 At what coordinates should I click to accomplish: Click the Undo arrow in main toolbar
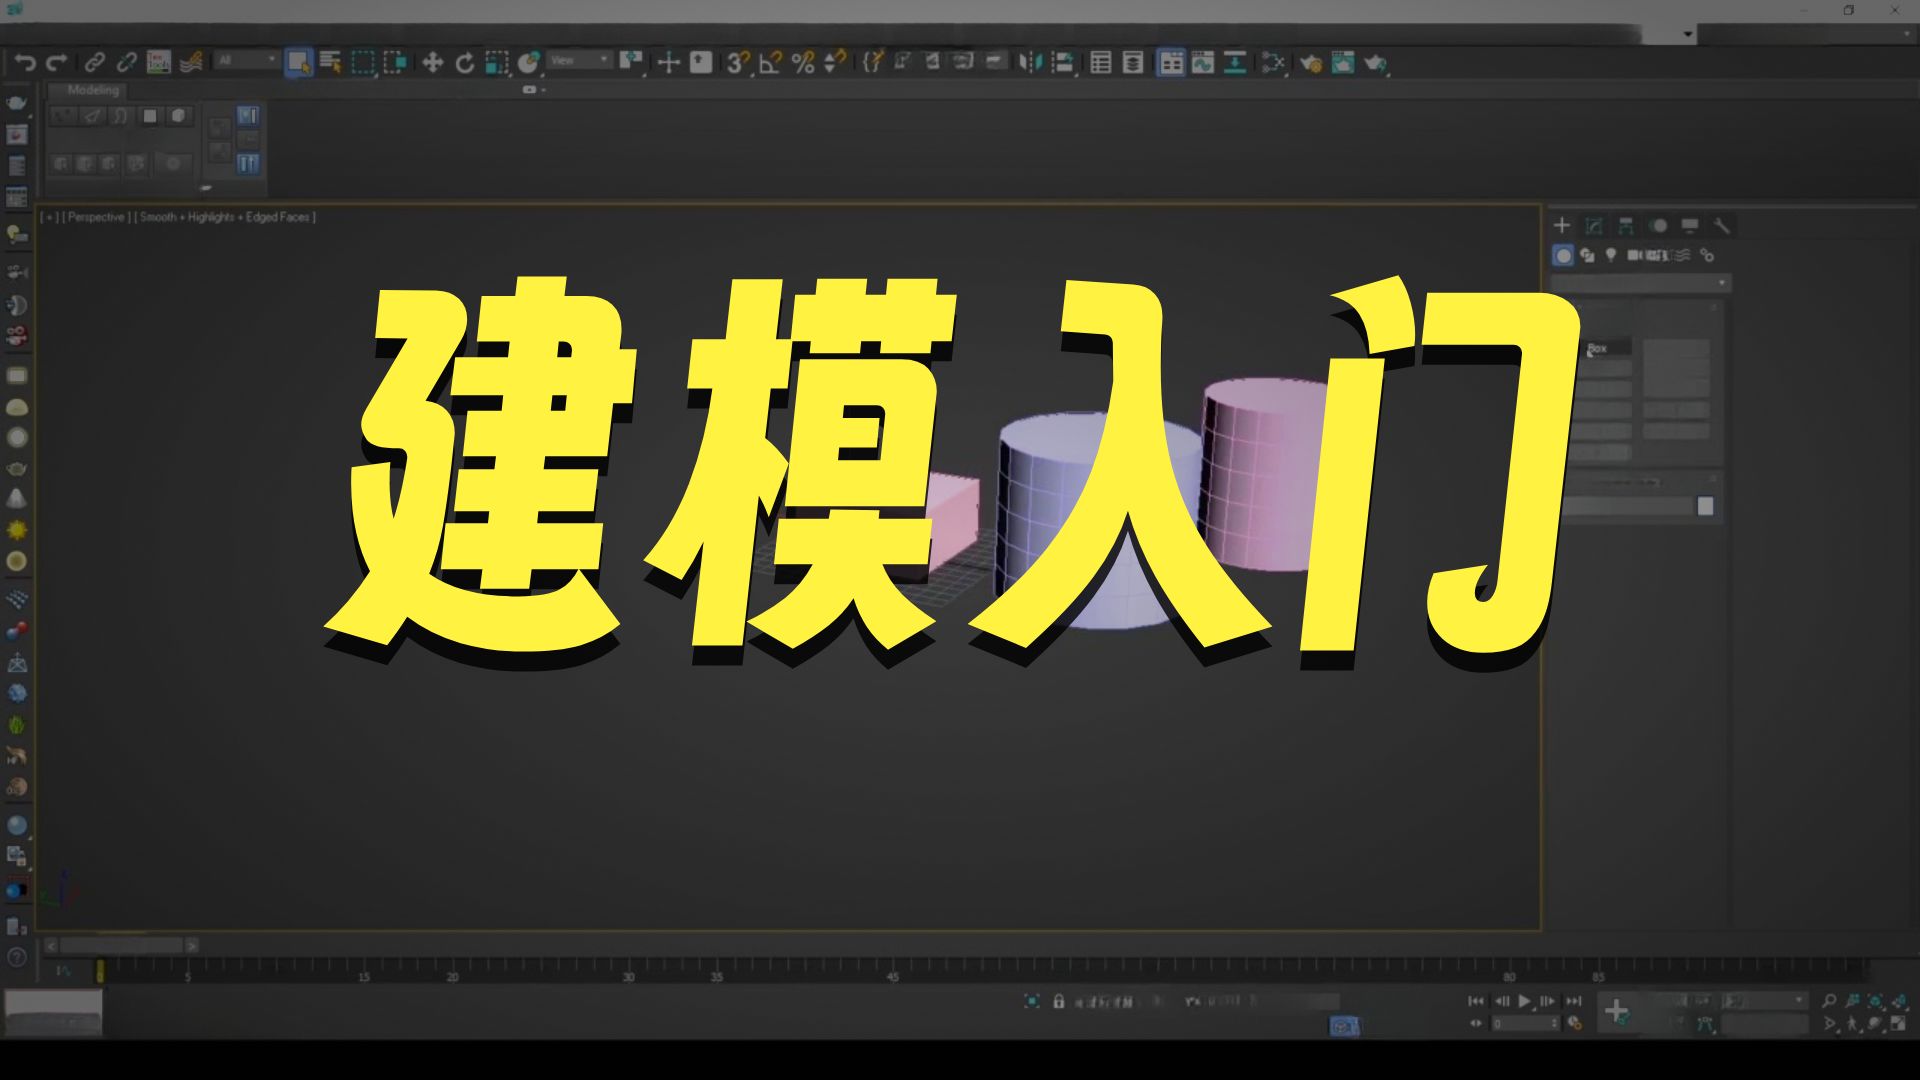(x=25, y=63)
